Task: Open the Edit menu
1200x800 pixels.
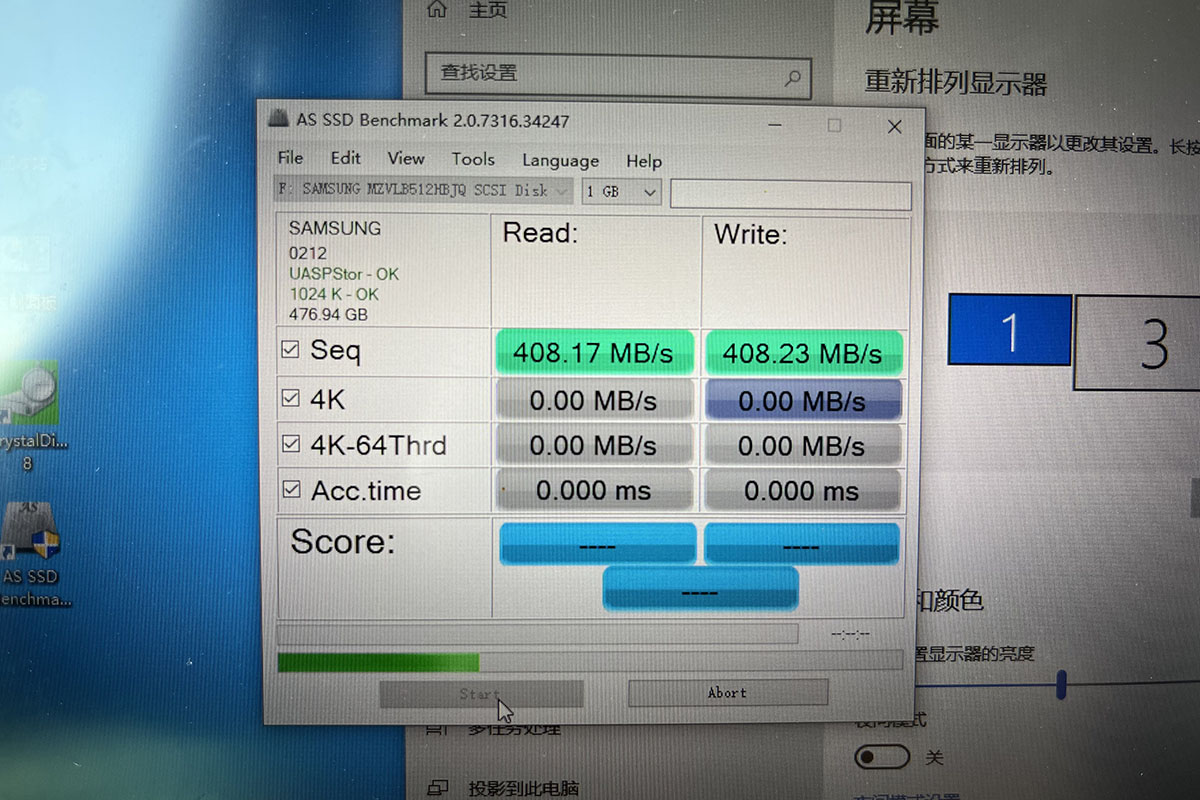Action: point(346,158)
